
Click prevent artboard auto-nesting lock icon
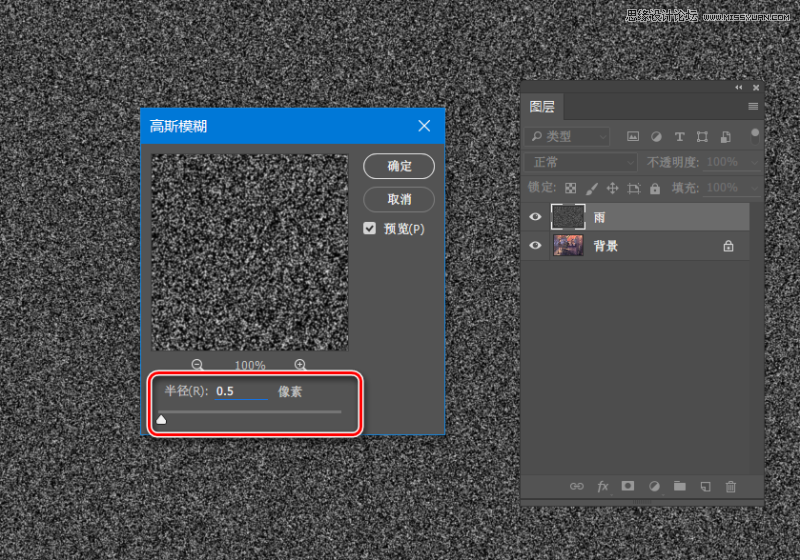[634, 188]
